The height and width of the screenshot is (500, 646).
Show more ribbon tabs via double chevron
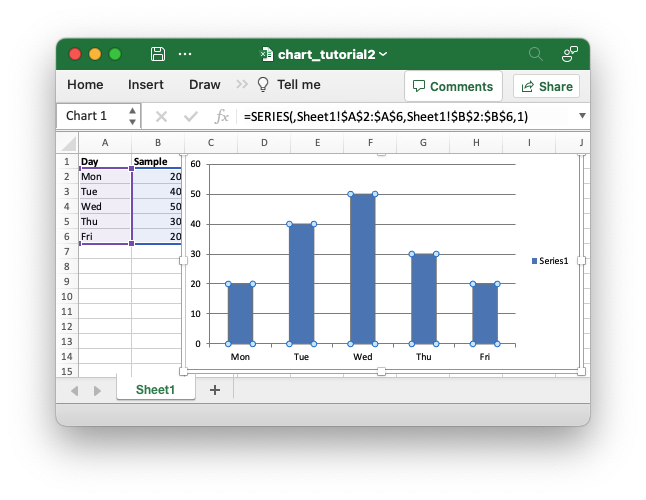242,85
